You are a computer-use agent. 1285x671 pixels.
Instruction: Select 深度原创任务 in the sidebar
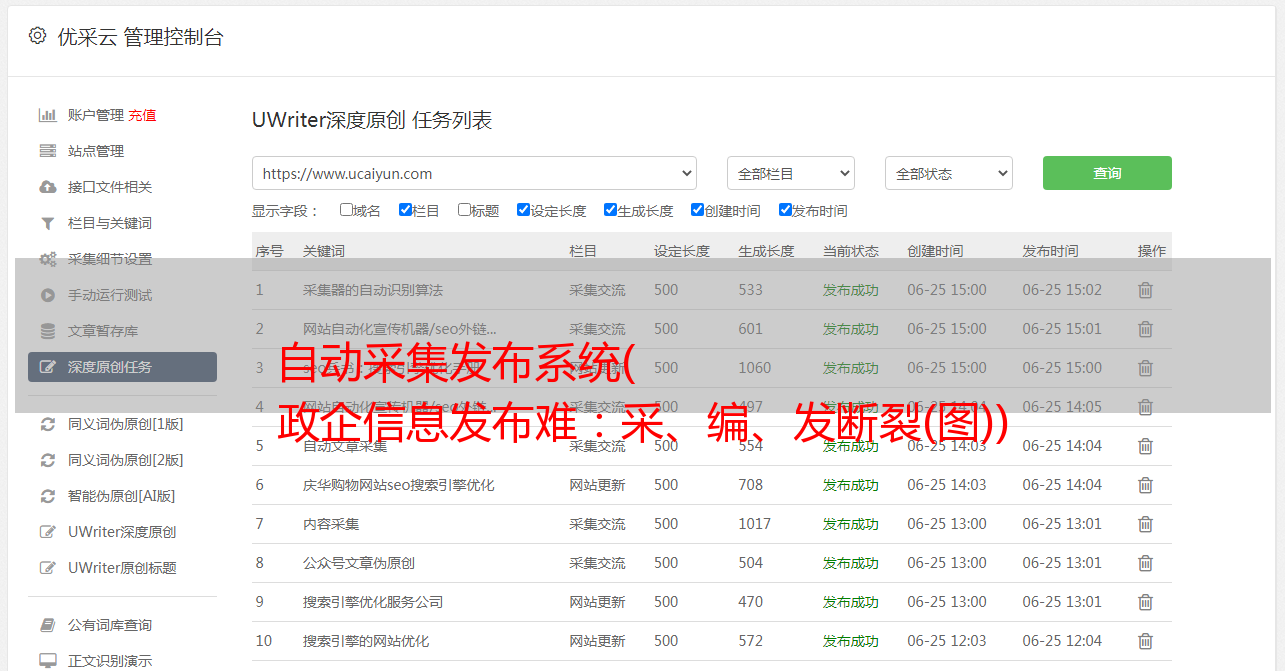click(122, 367)
